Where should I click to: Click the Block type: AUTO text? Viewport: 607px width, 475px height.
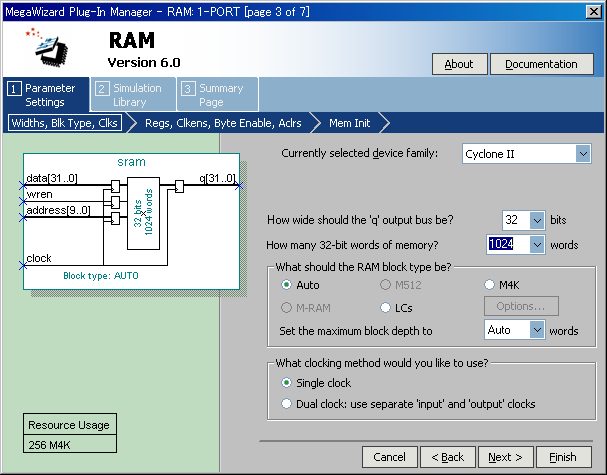101,276
